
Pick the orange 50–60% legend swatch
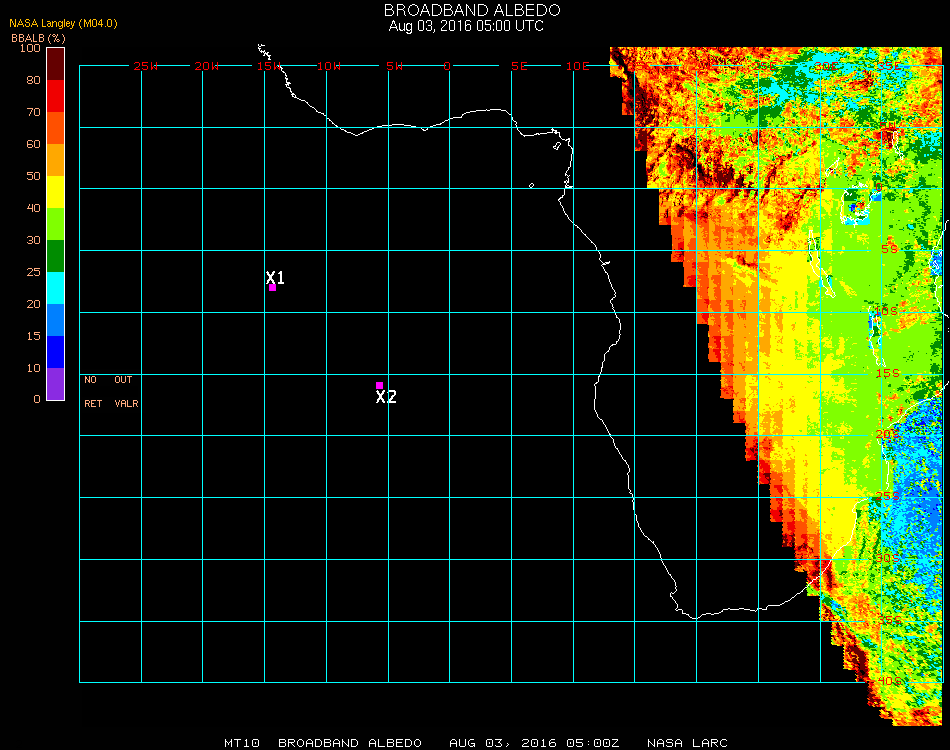55,160
